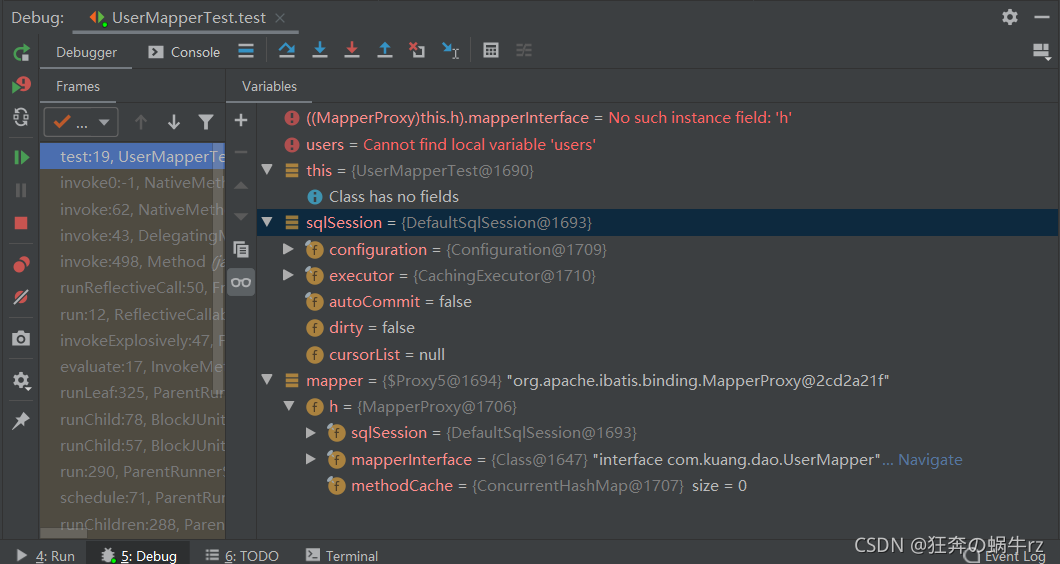Click the Run to Cursor icon
Viewport: 1060px width, 564px height.
(x=450, y=50)
